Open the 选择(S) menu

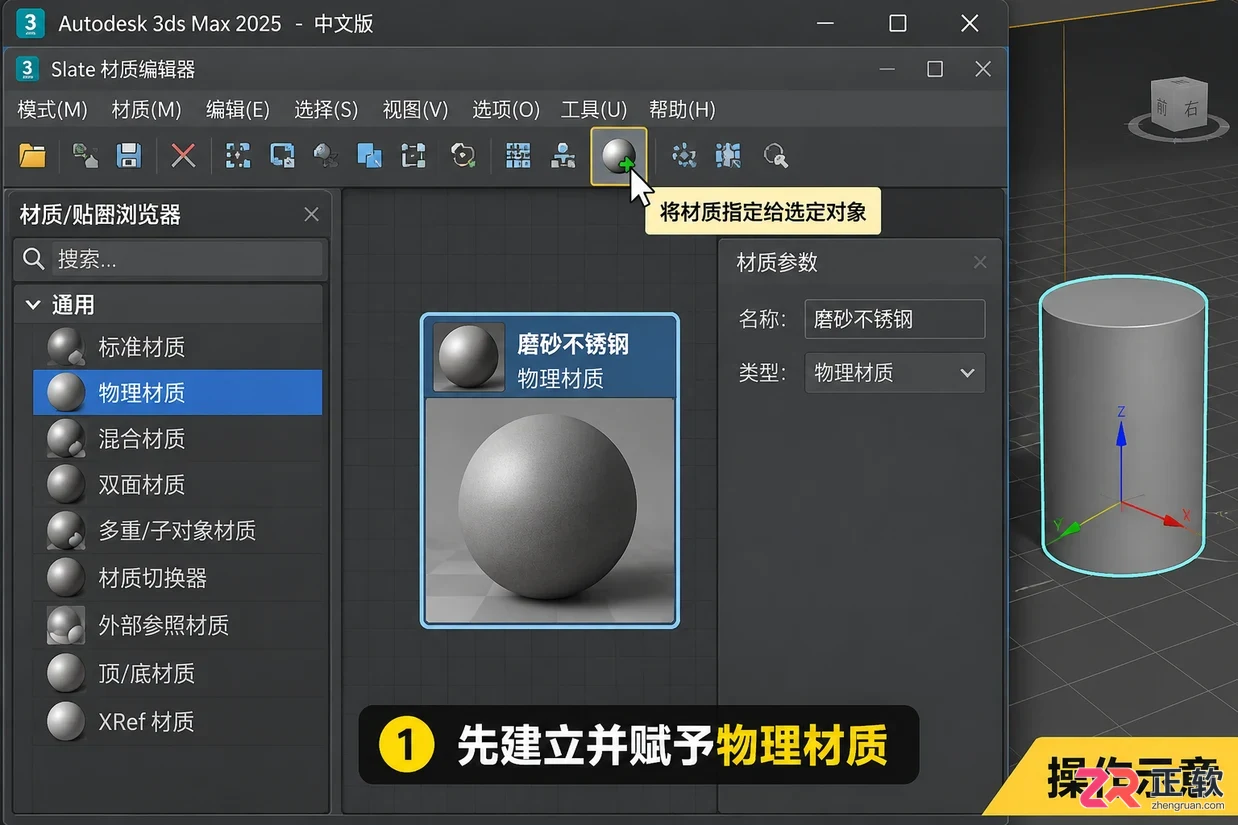pyautogui.click(x=326, y=109)
